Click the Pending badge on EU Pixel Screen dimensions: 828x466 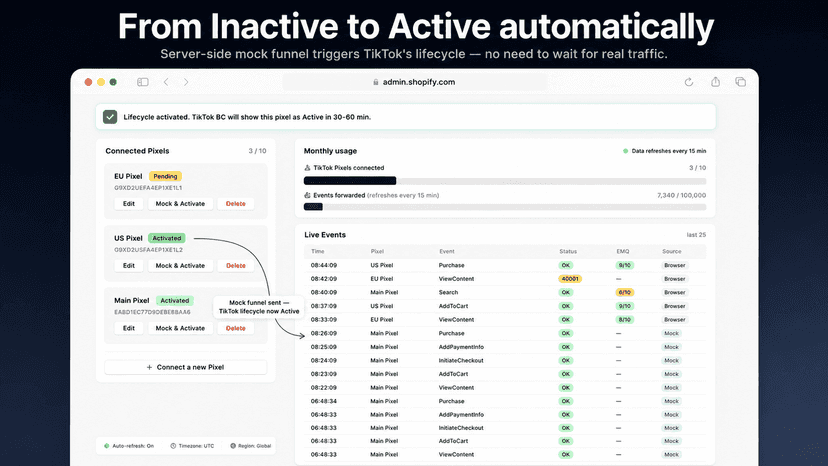pos(165,176)
